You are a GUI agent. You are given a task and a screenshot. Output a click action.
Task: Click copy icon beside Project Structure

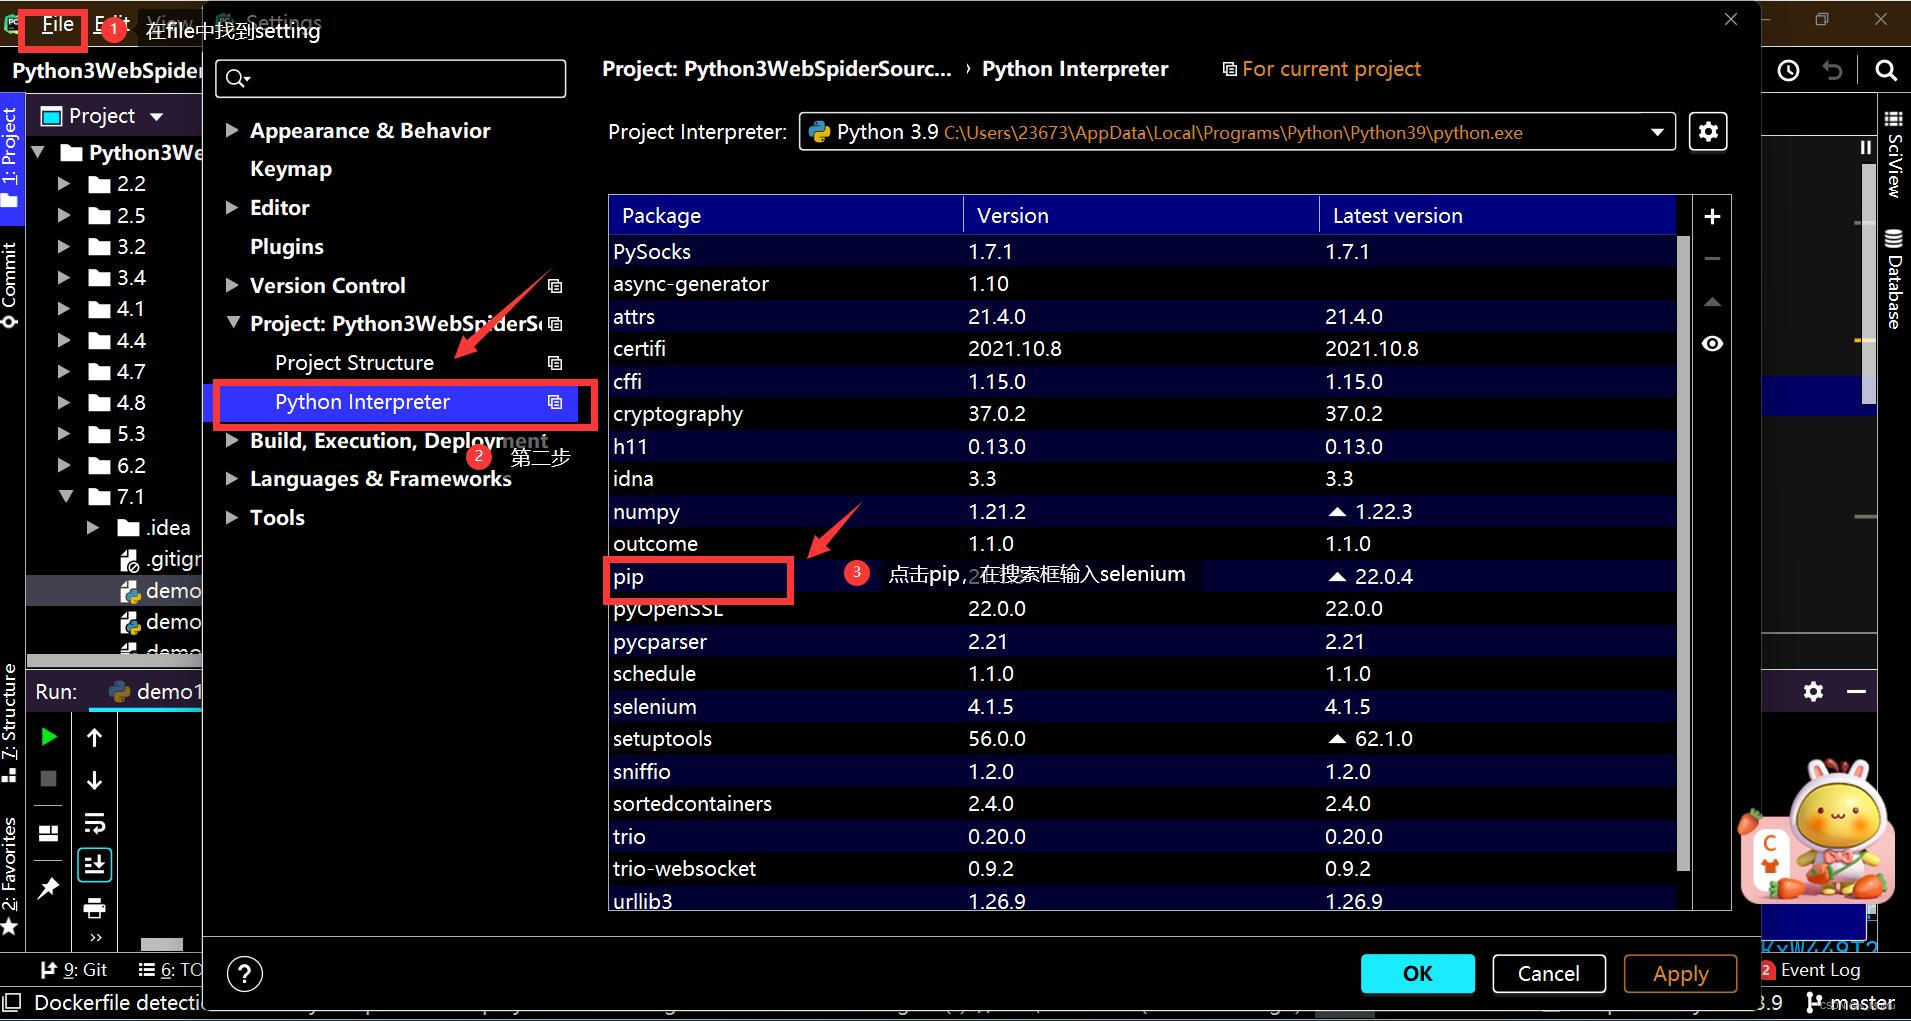pos(555,363)
